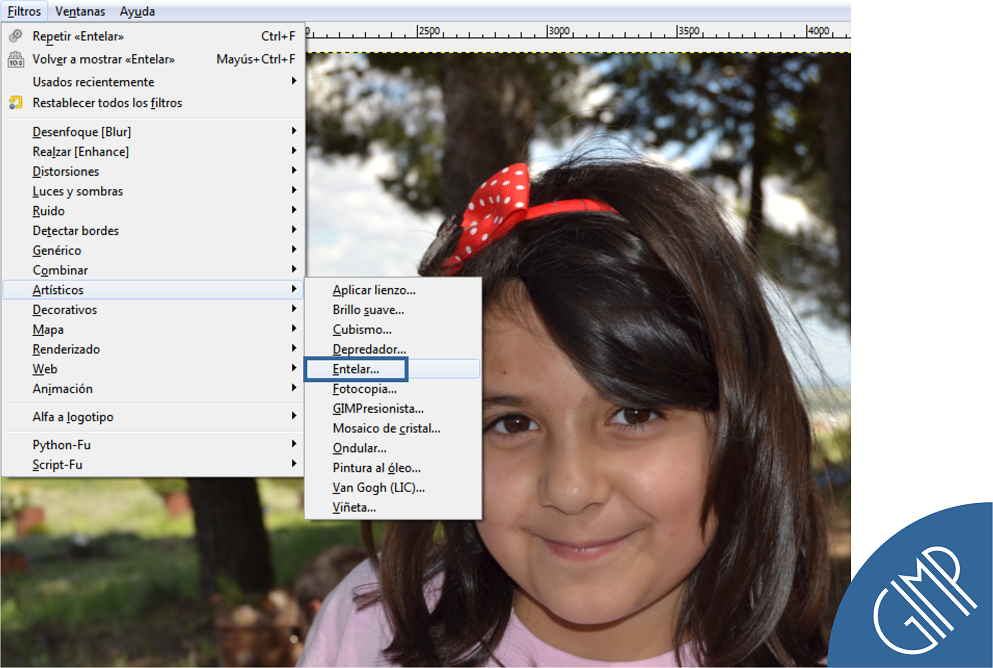993x668 pixels.
Task: Expand Luces y sombras submenu arrow
Action: pyautogui.click(x=294, y=190)
